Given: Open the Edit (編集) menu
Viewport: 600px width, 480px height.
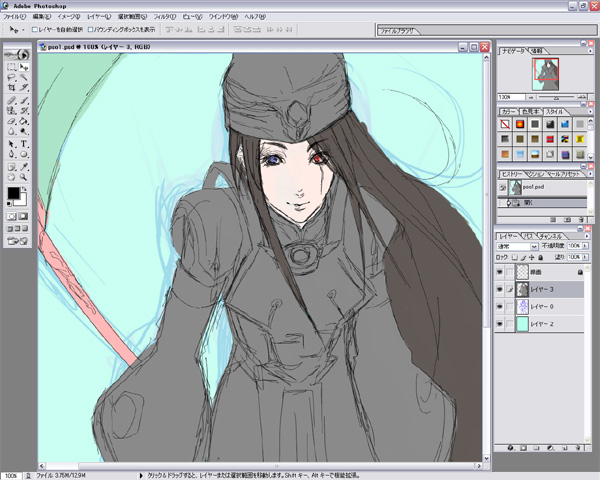Looking at the screenshot, I should click(x=41, y=17).
